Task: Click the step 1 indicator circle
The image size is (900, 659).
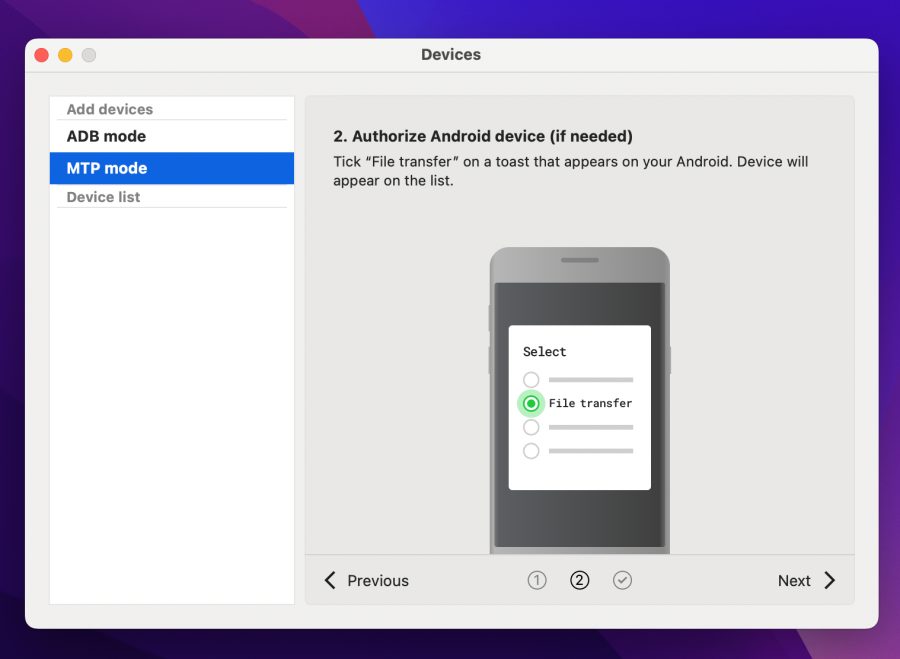Action: (537, 580)
